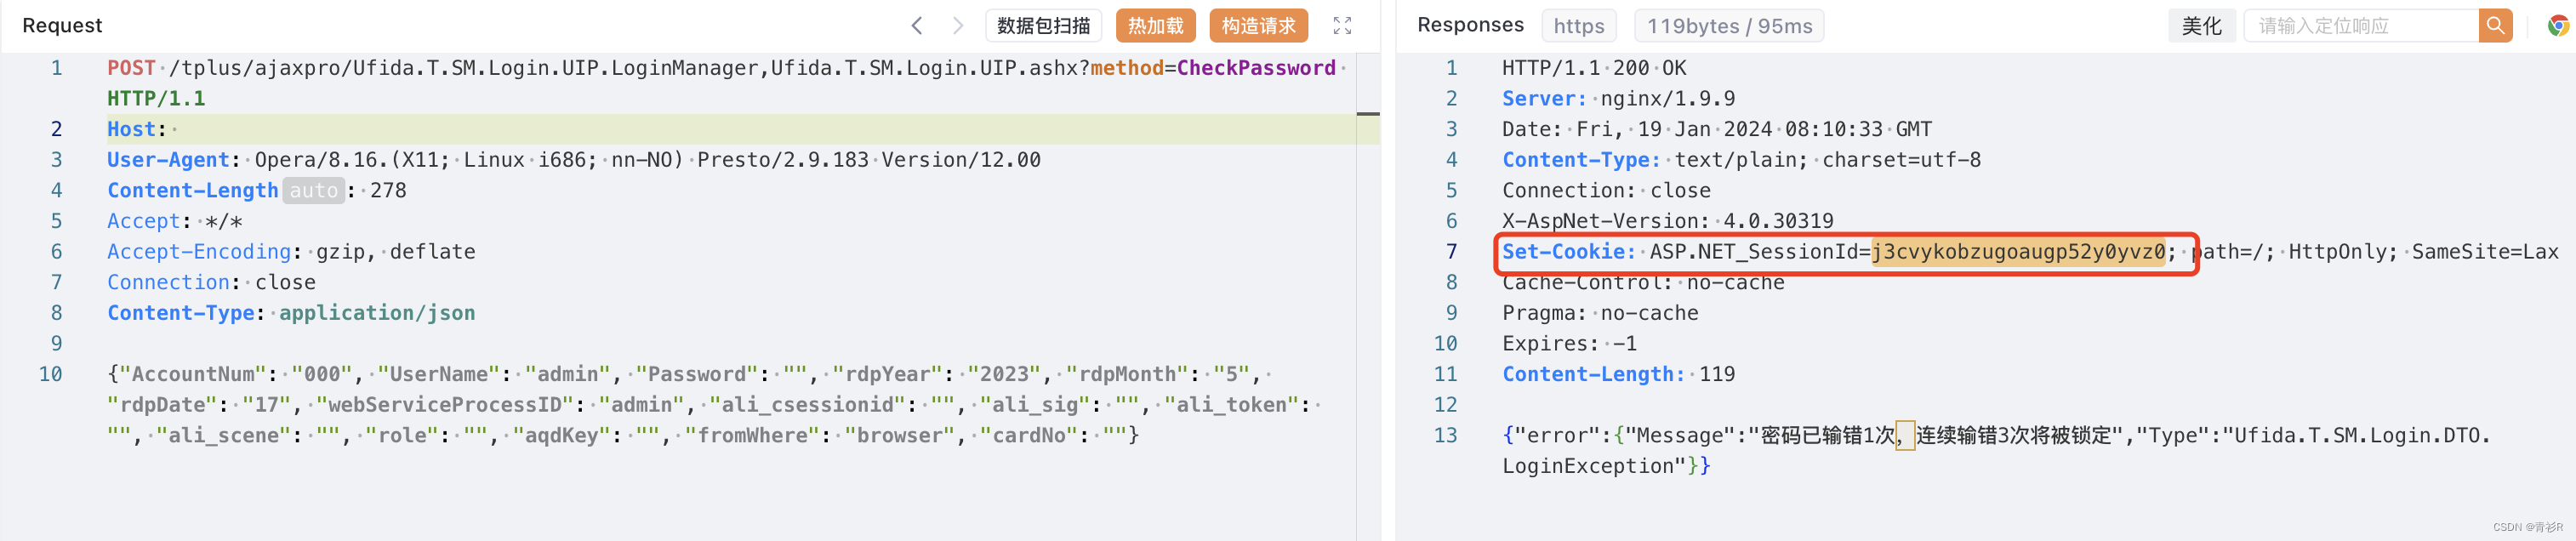Toggle 美化 to beautify the response
The width and height of the screenshot is (2576, 541).
tap(2202, 25)
